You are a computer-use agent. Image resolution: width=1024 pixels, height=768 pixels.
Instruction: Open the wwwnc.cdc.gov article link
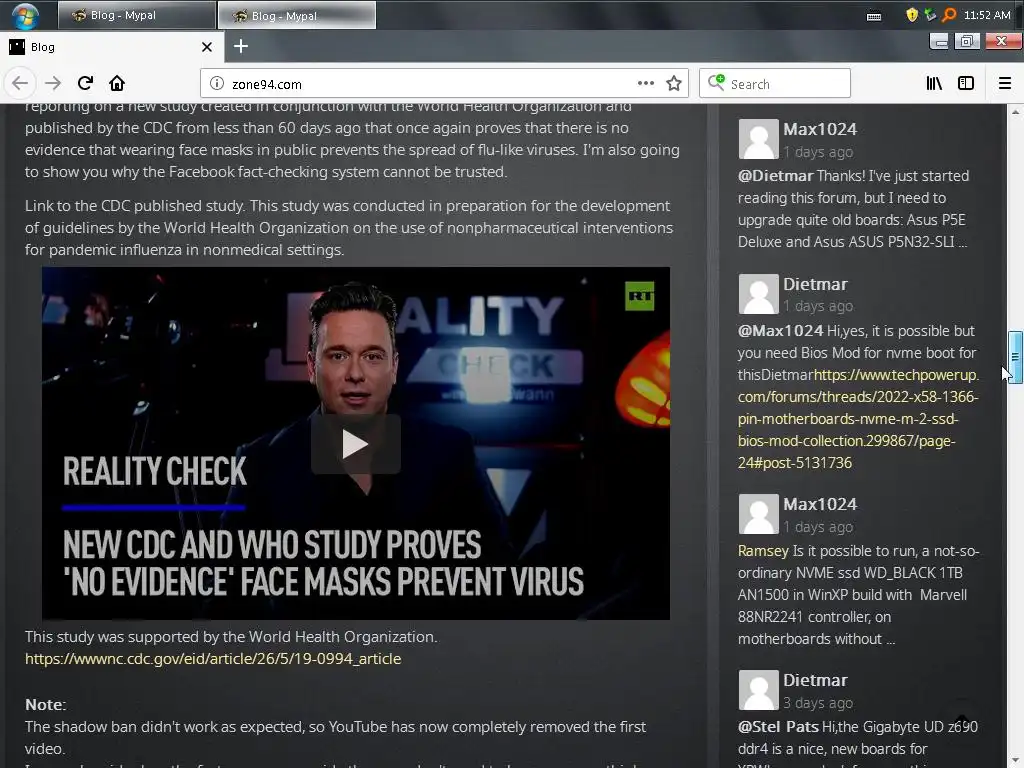(213, 659)
